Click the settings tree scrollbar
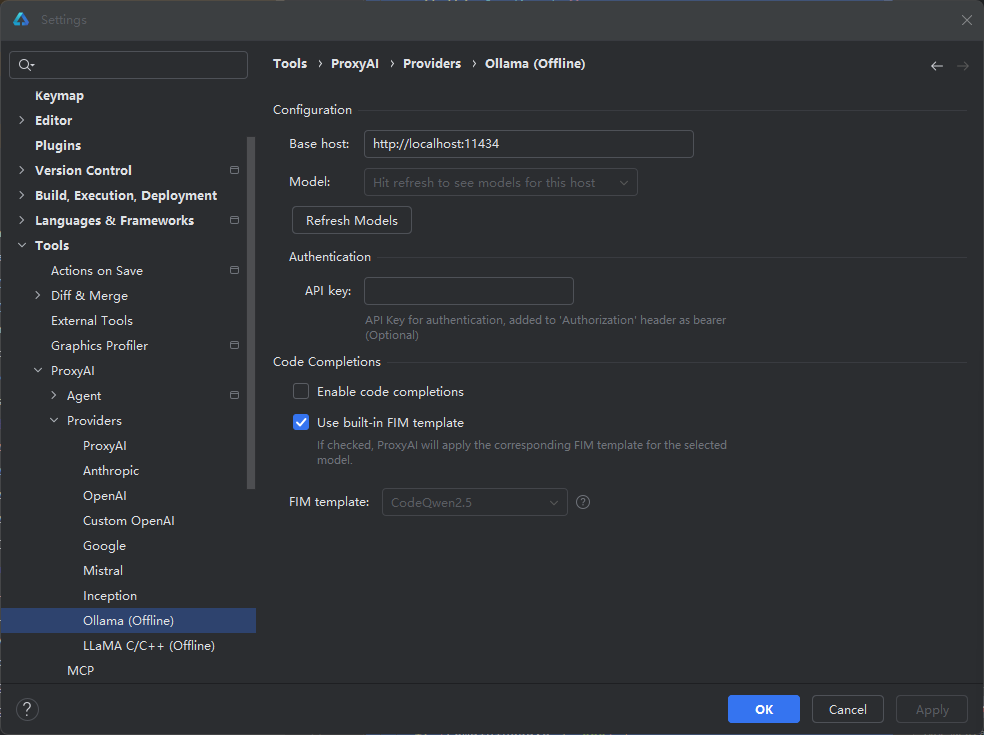 [x=251, y=313]
